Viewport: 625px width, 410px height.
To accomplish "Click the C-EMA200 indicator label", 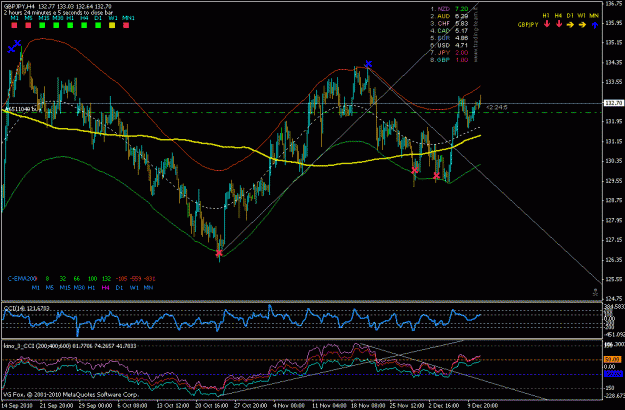I will click(x=22, y=279).
